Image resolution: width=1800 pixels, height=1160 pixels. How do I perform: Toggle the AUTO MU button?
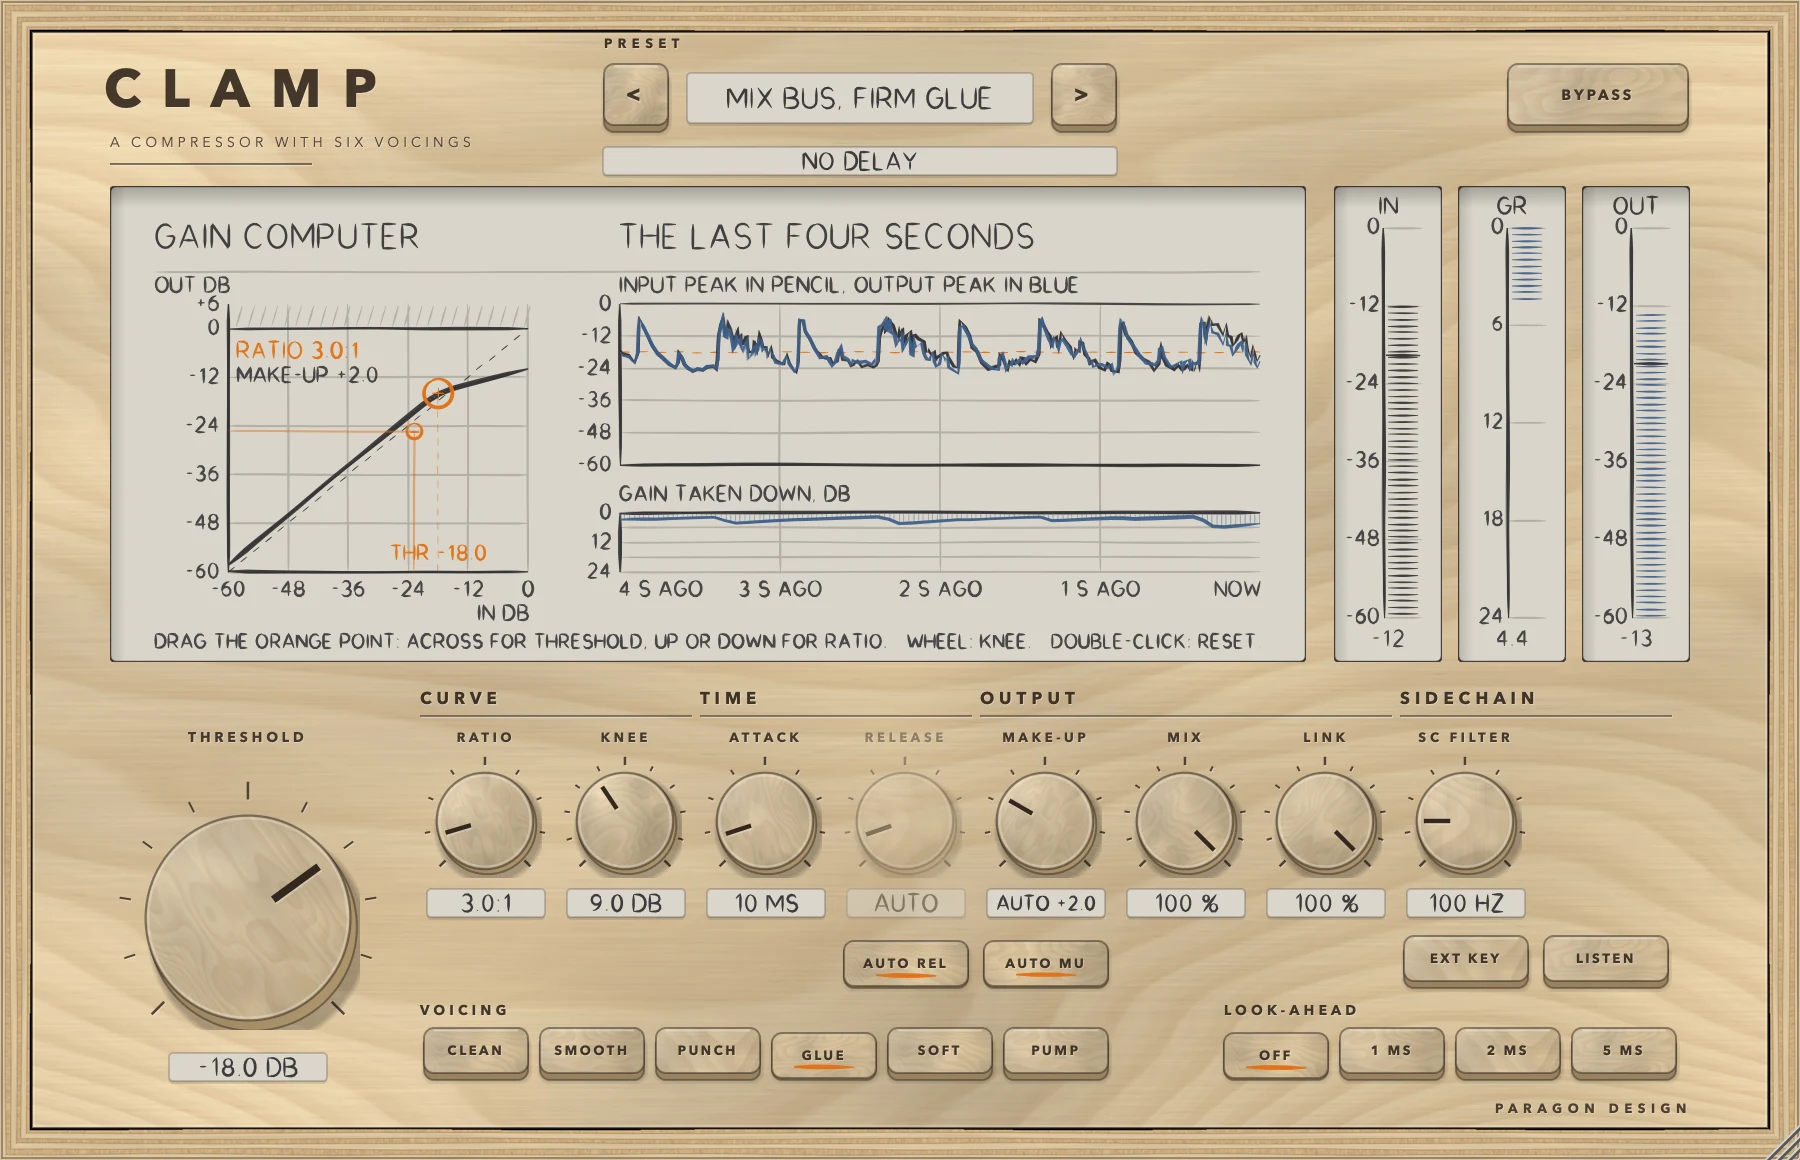click(1045, 963)
